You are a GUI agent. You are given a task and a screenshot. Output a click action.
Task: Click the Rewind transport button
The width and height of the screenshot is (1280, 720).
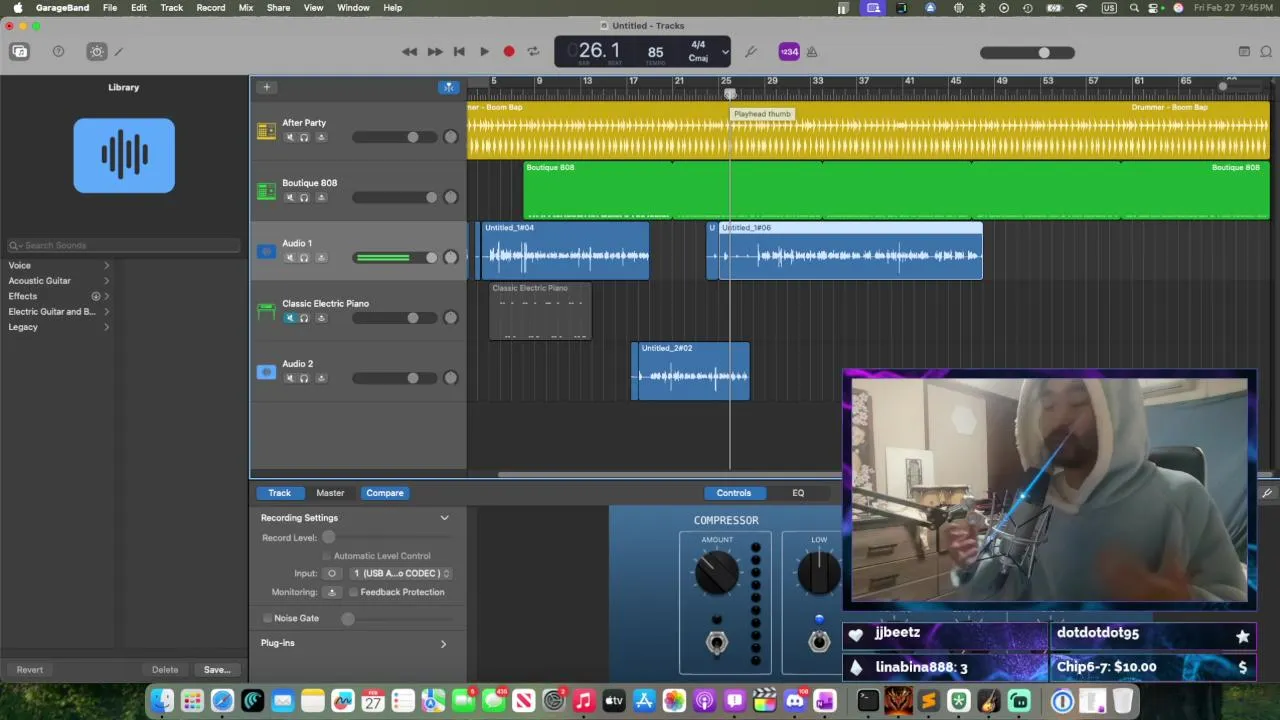[x=409, y=52]
